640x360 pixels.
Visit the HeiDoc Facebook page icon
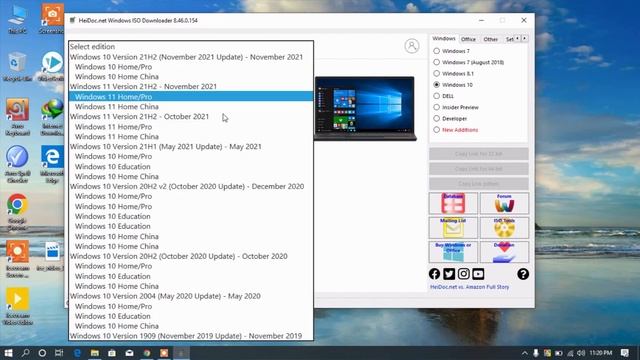point(434,274)
